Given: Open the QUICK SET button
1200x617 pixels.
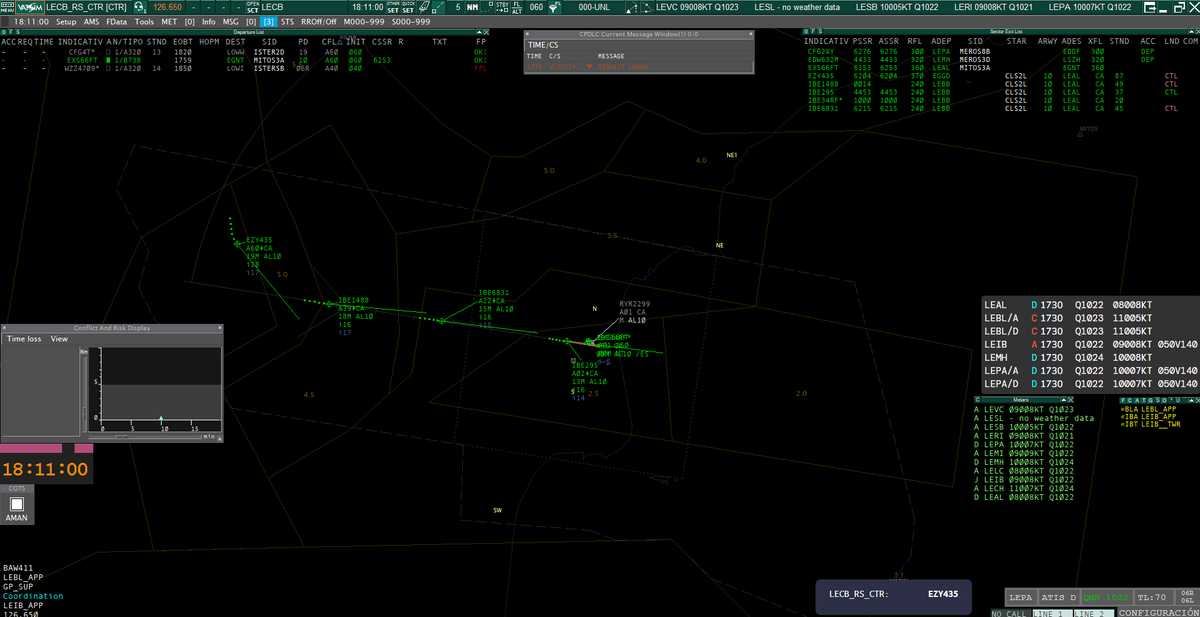Looking at the screenshot, I should [x=408, y=7].
